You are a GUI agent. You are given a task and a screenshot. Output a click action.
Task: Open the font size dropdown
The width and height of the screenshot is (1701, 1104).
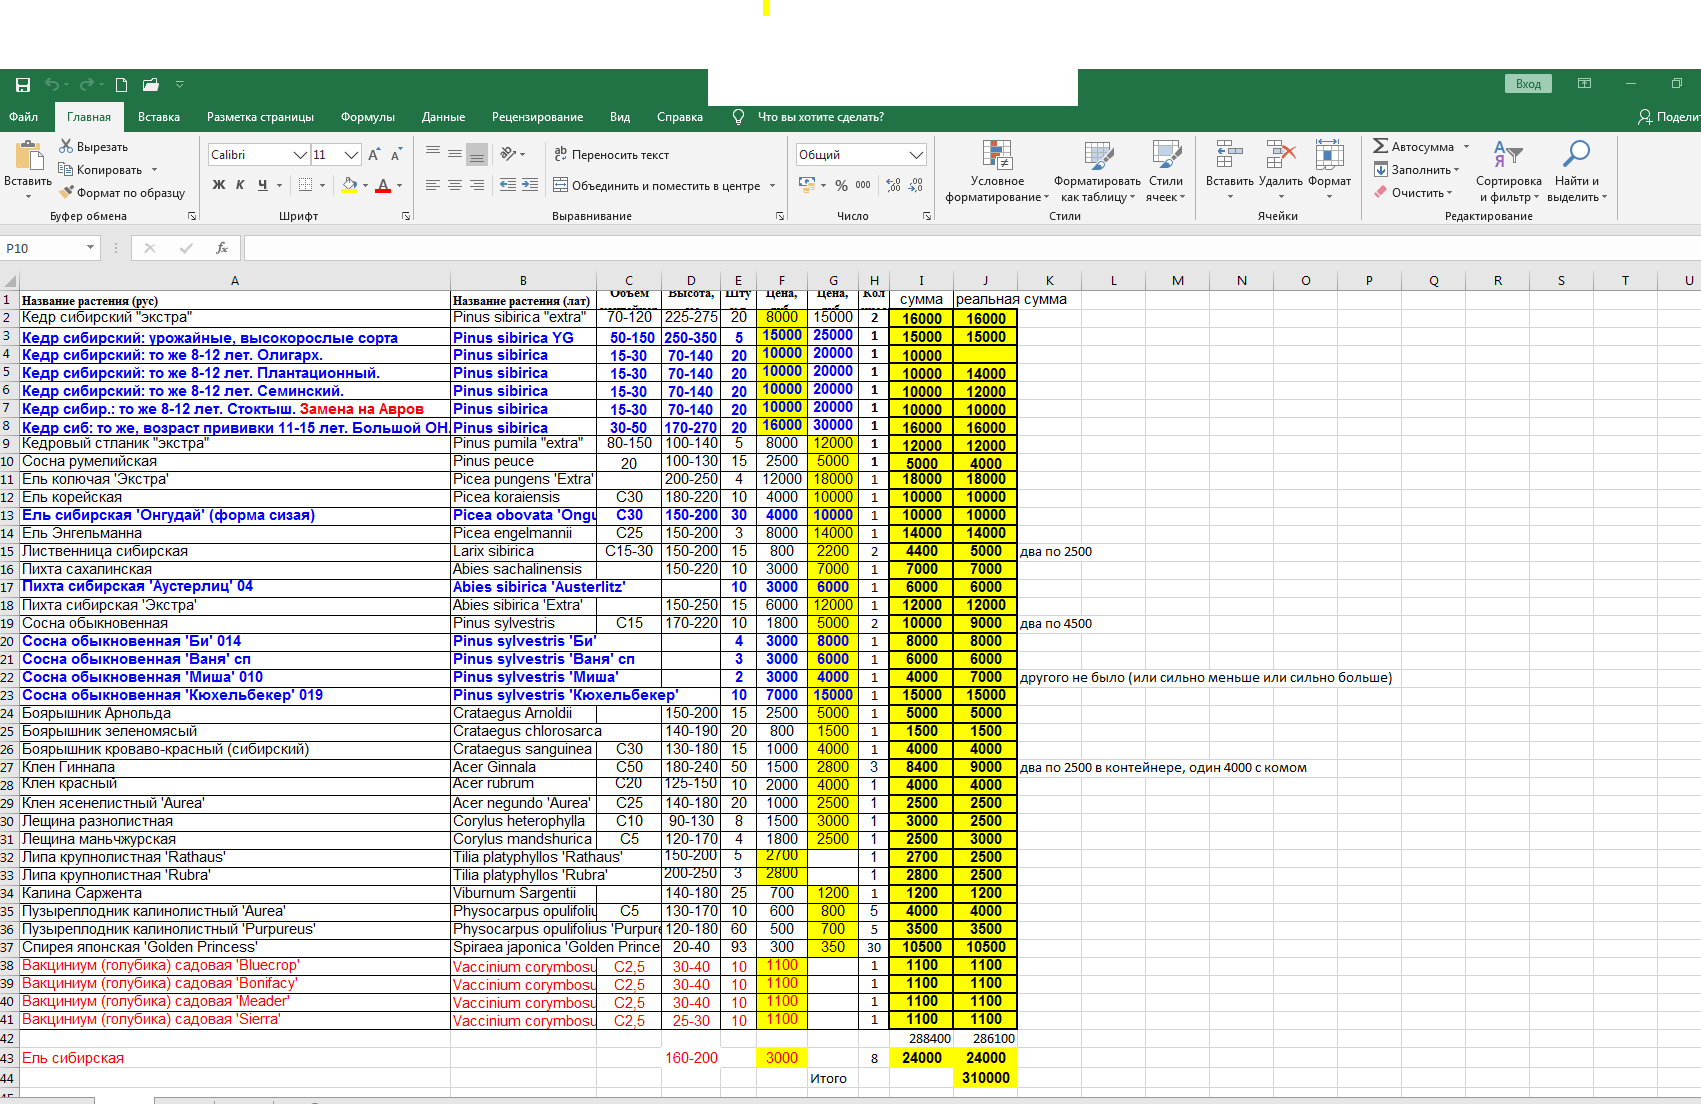[x=351, y=155]
